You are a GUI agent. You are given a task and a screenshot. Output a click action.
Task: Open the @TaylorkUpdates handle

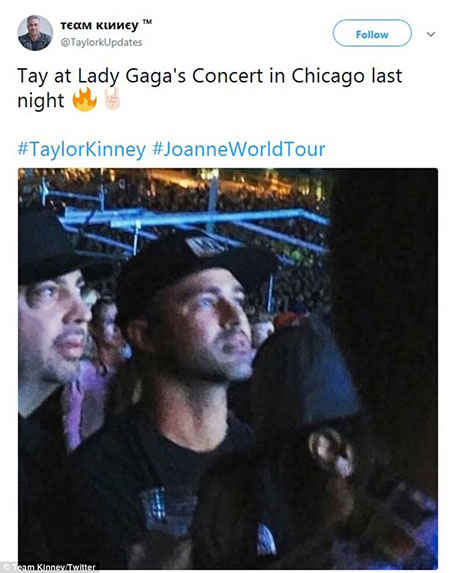point(101,42)
